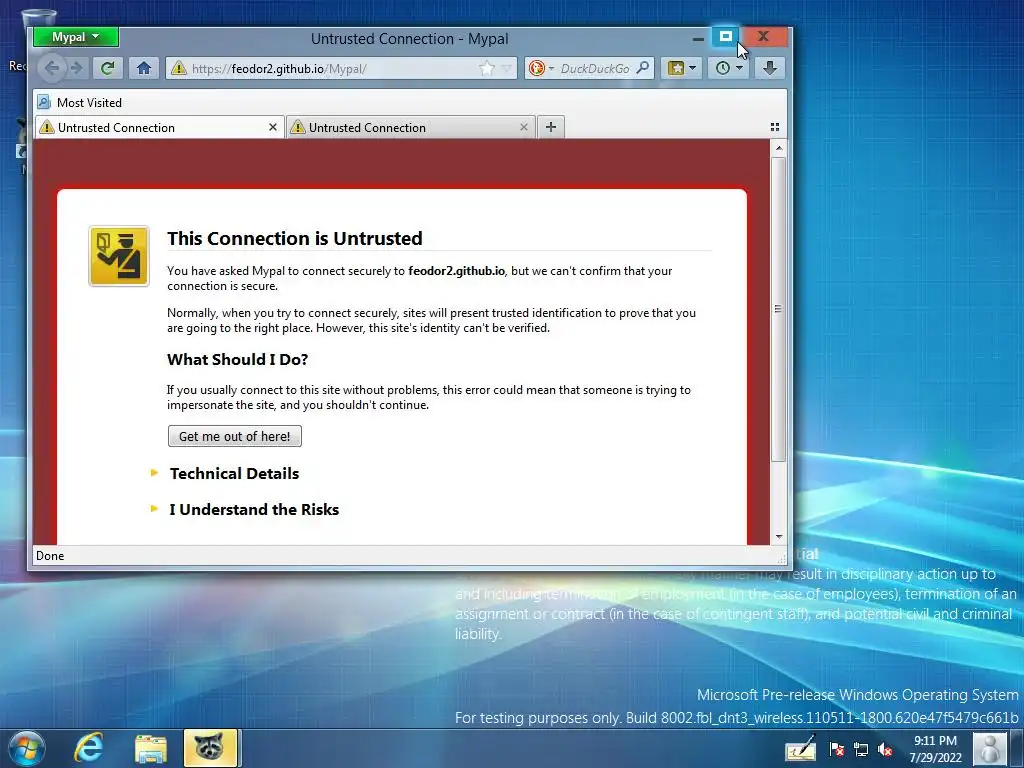The image size is (1024, 768).
Task: Open the Bookmarks menu button
Action: pos(681,68)
